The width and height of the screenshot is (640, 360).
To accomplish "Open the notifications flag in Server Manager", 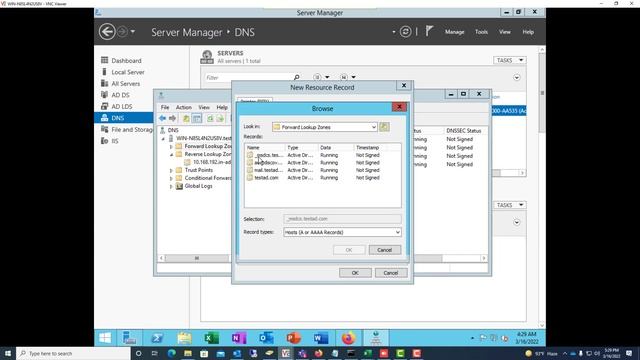I will pyautogui.click(x=429, y=31).
